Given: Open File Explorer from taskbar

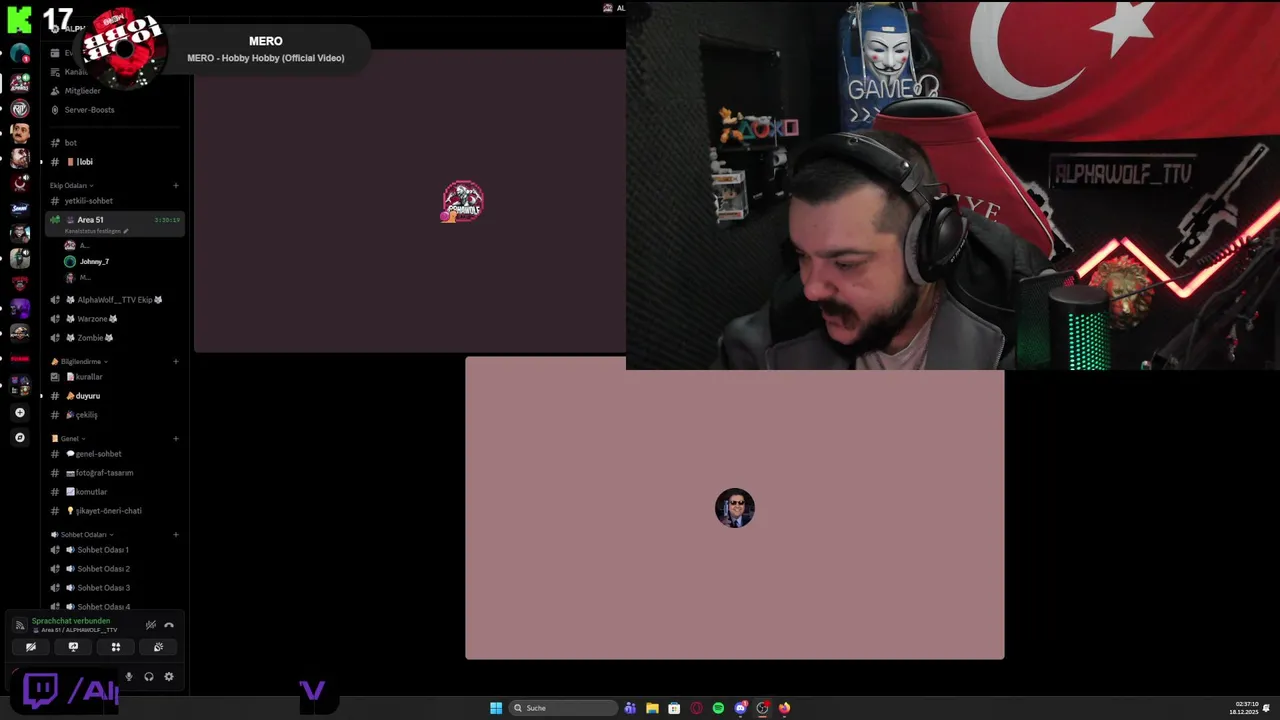Looking at the screenshot, I should [x=652, y=708].
